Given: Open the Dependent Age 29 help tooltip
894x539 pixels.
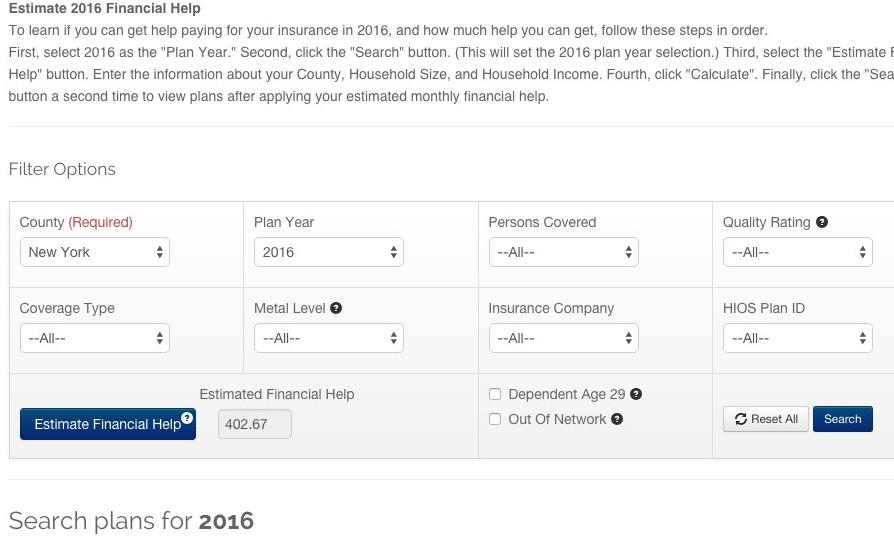Looking at the screenshot, I should [x=636, y=394].
